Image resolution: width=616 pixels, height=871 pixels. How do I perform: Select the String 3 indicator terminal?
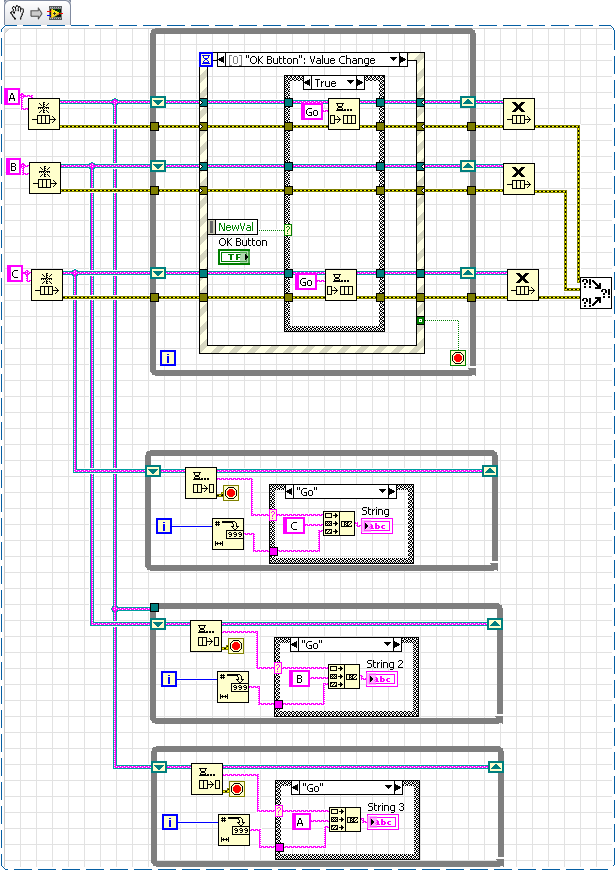tap(381, 822)
